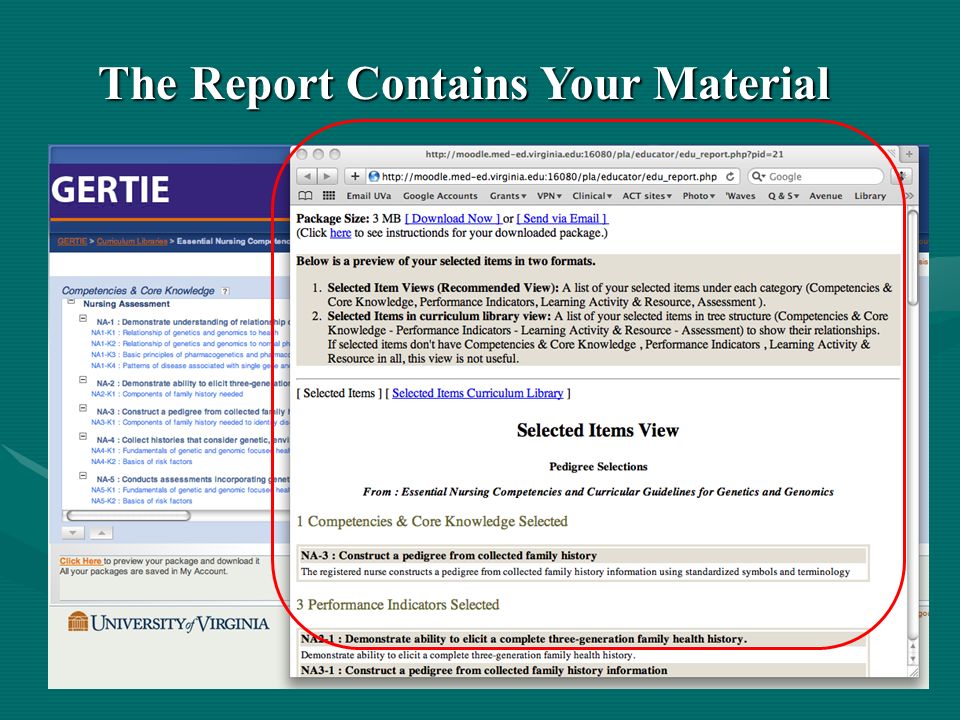Screen dimensions: 960x720
Task: Open the Photo bookmark folder
Action: 699,196
